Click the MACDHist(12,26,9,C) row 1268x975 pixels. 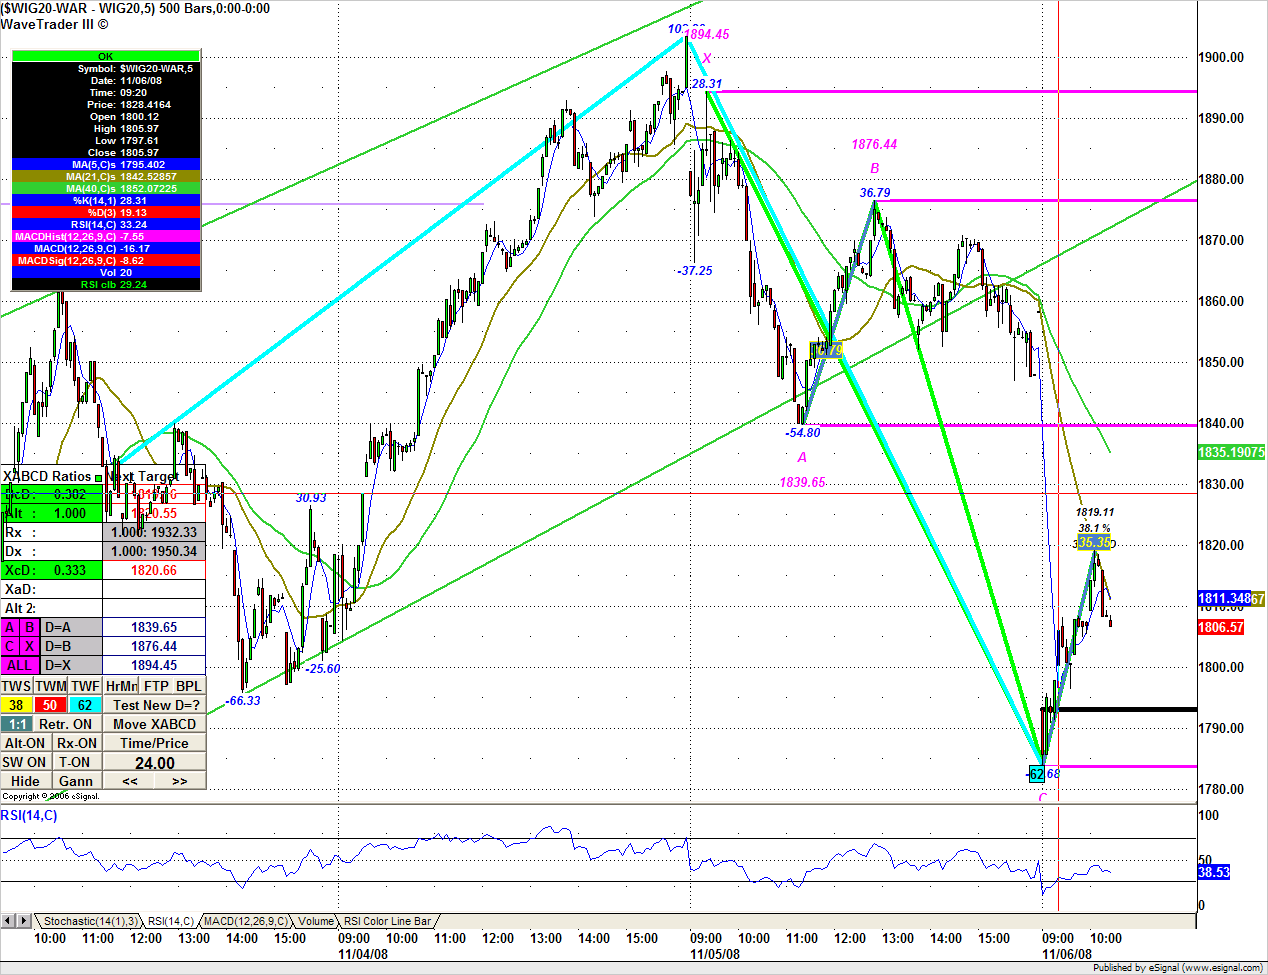(106, 236)
